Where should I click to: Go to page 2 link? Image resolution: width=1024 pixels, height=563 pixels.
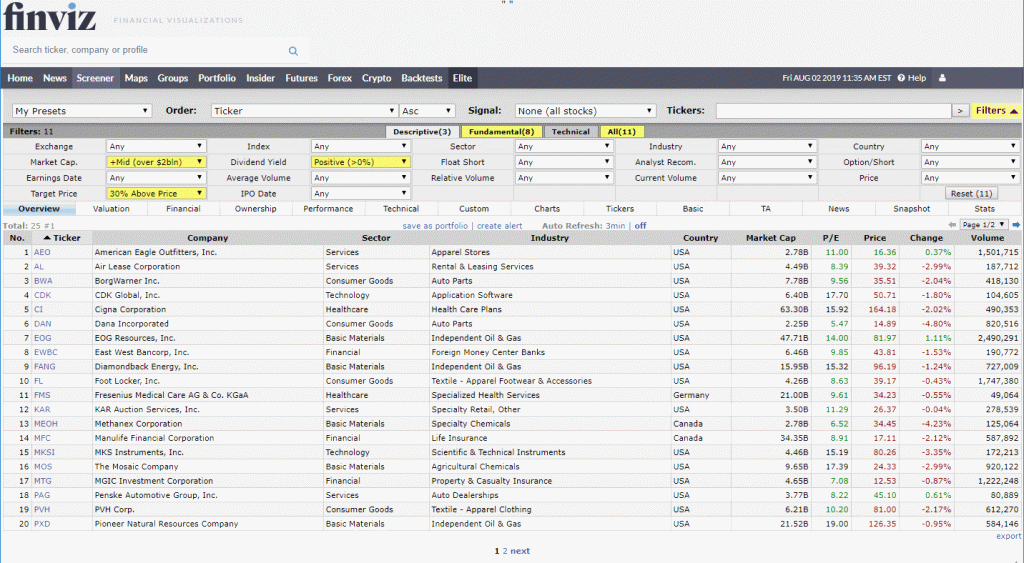pos(505,551)
